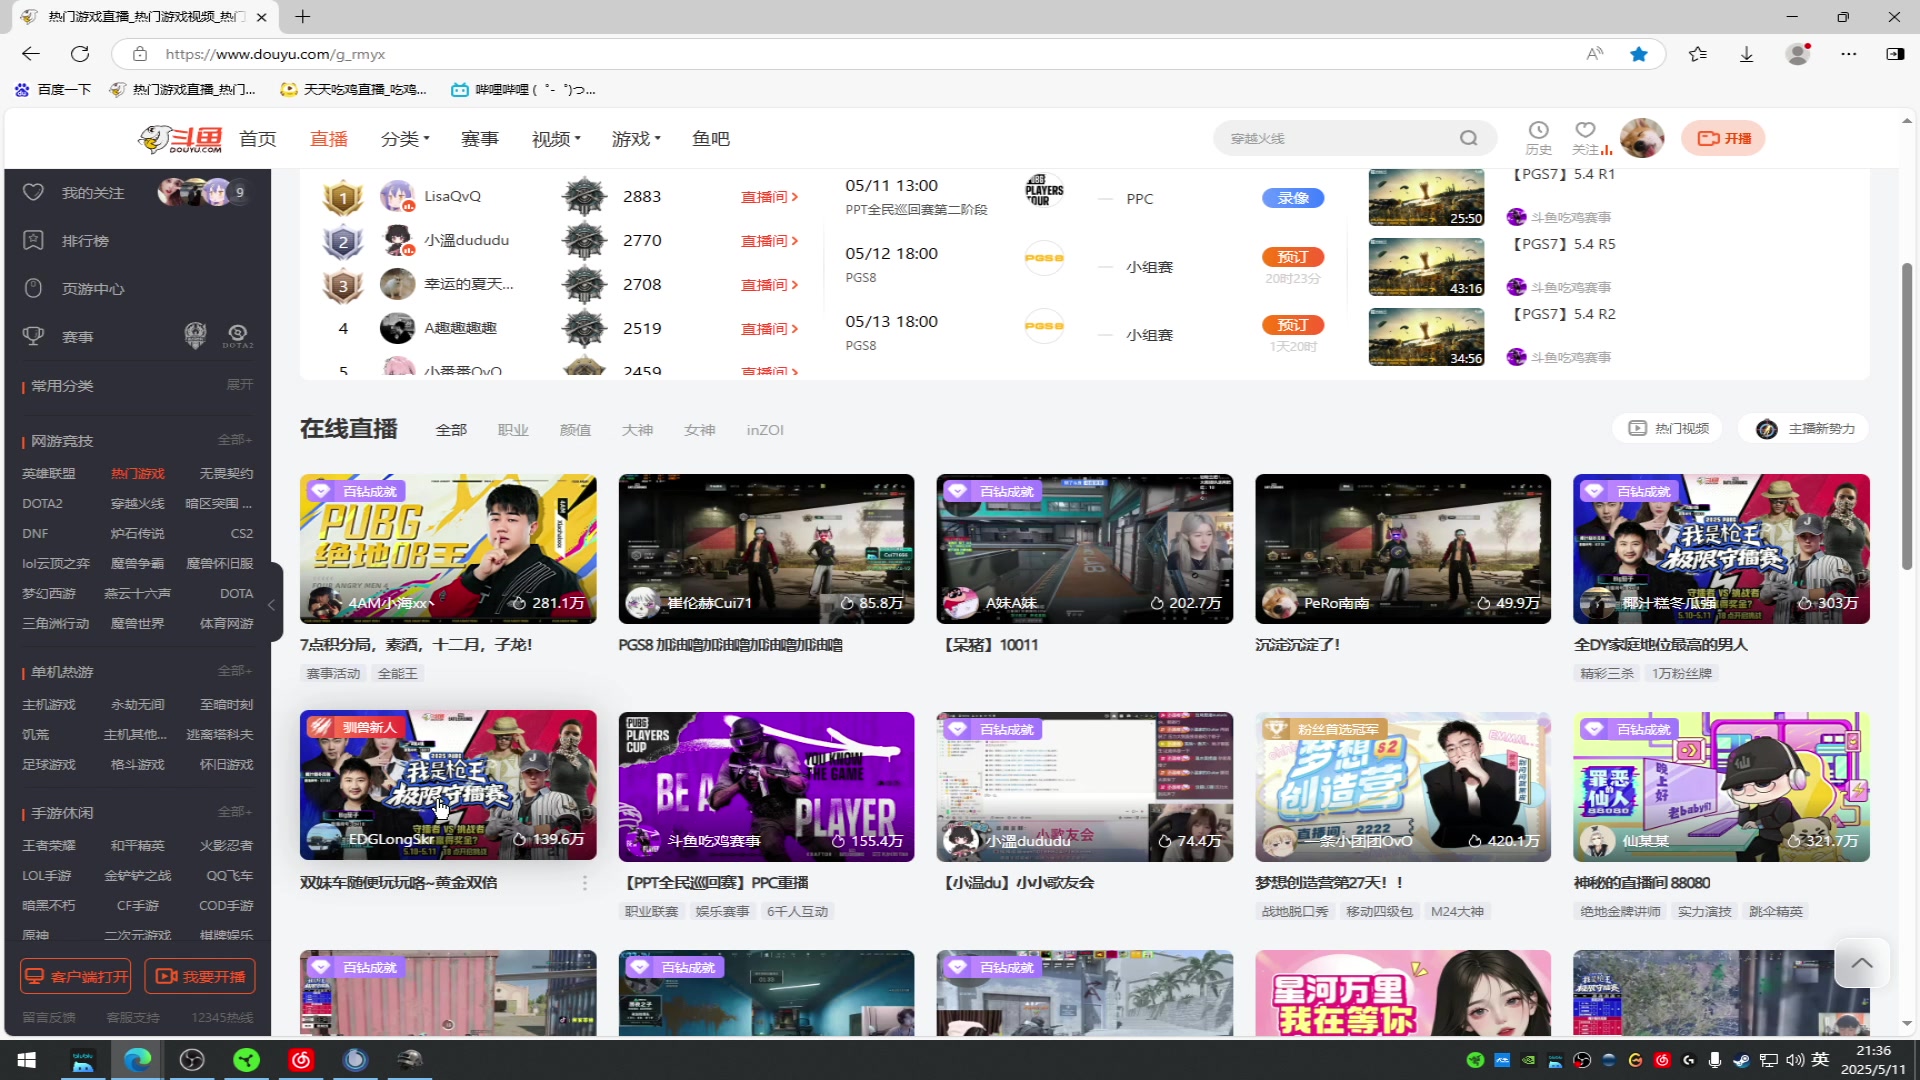Open a new browser tab

pos(303,17)
